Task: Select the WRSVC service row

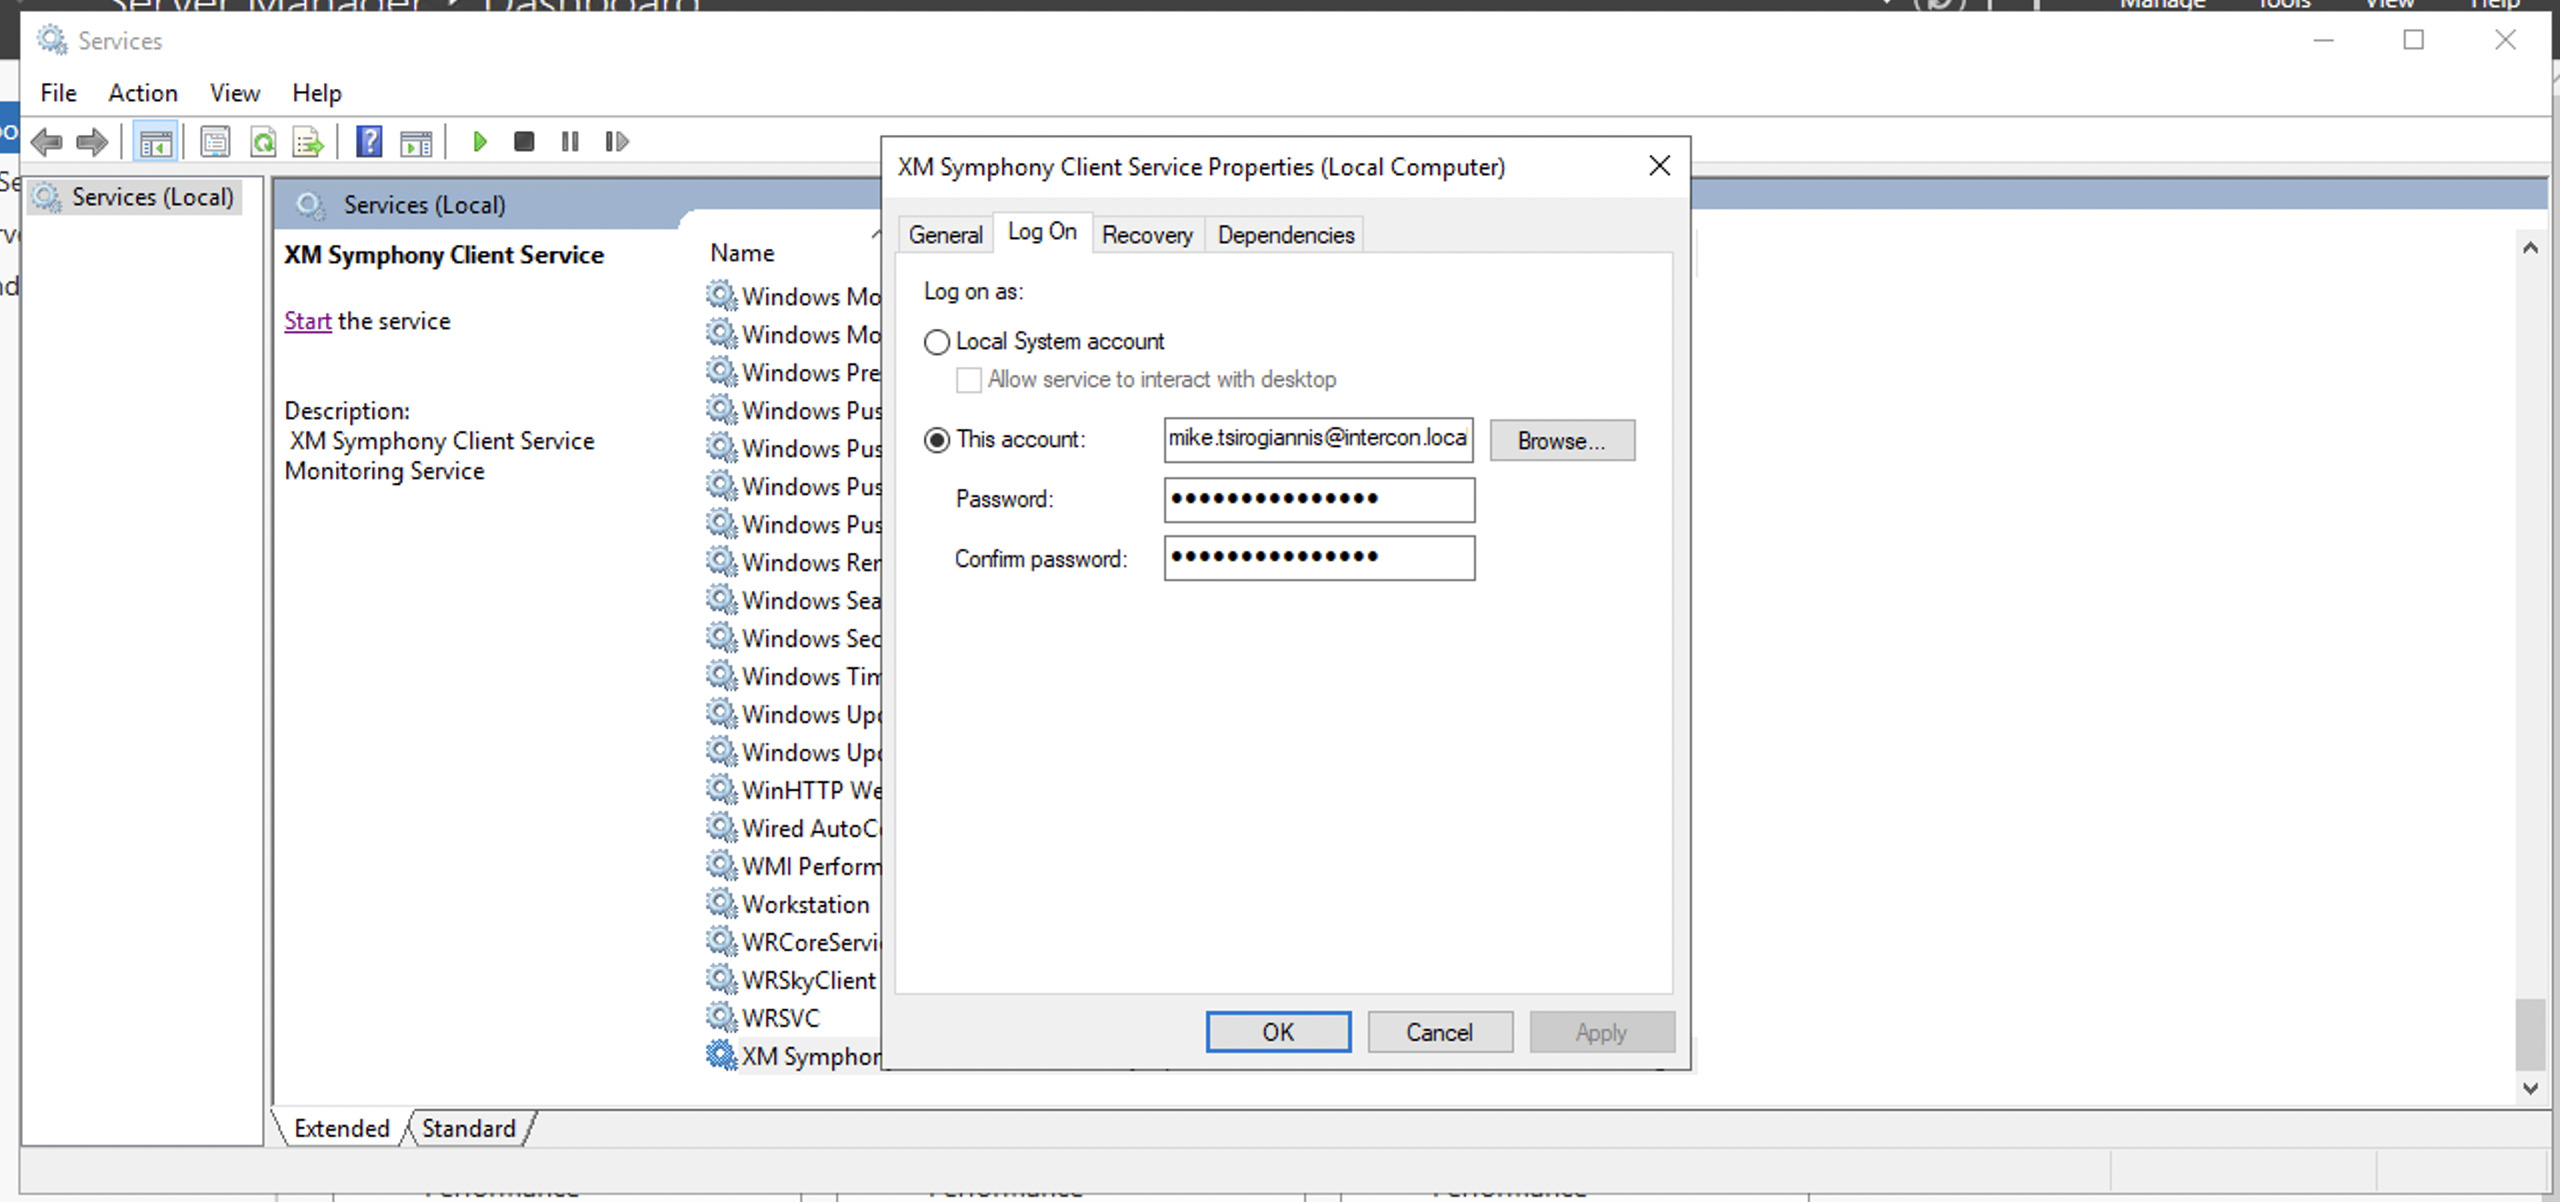Action: click(x=793, y=1018)
